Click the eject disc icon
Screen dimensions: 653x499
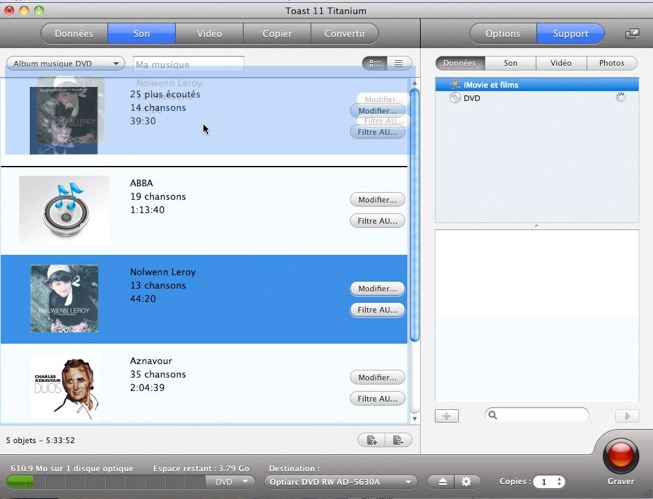[442, 482]
